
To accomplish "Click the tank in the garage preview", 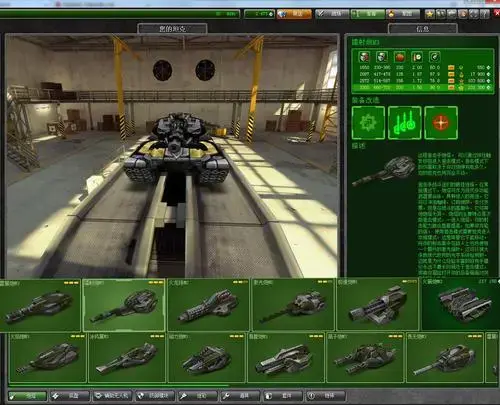I will click(x=176, y=148).
